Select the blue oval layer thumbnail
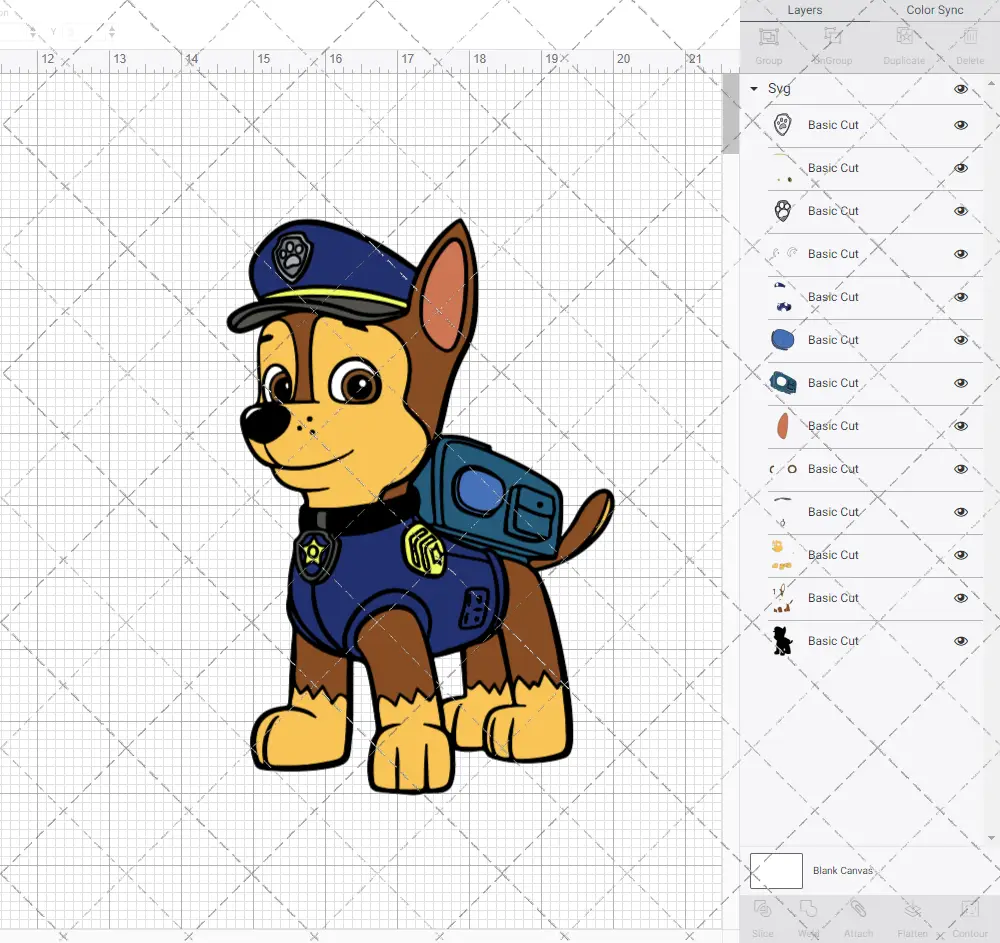Viewport: 1000px width, 943px height. coord(783,339)
